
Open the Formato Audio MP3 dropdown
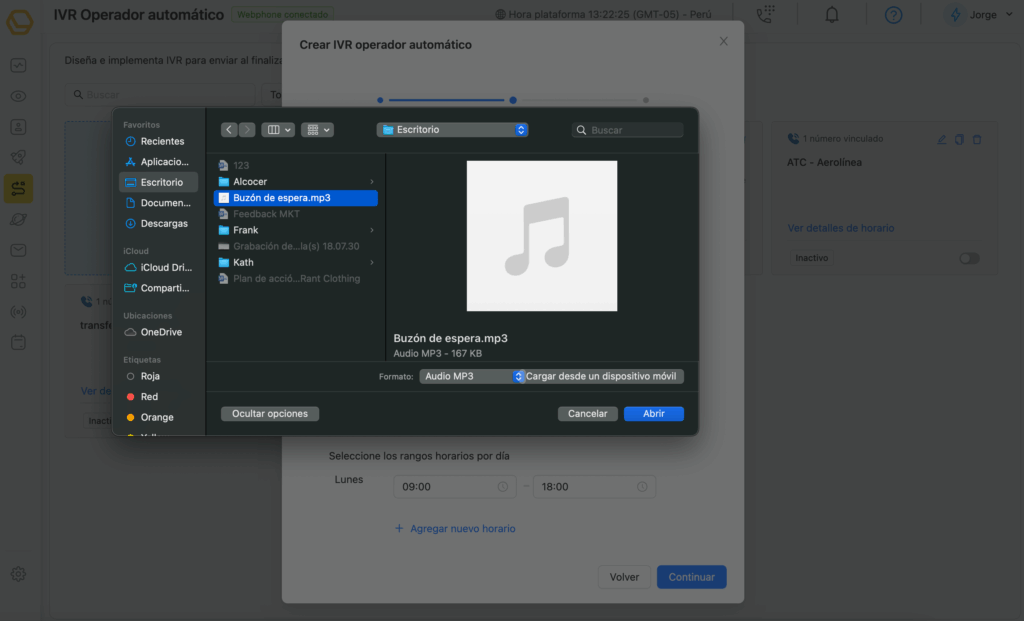click(472, 377)
